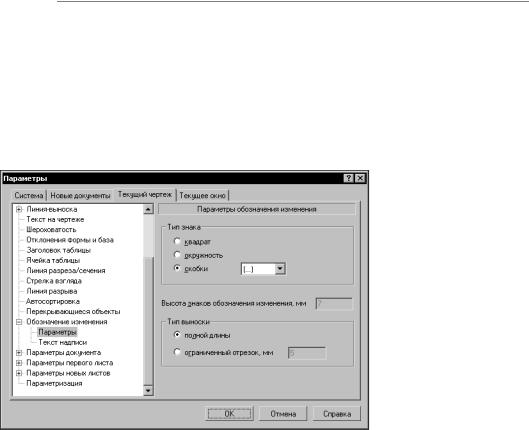The image size is (529, 430).
Task: Confirm with the OK button
Action: coord(229,413)
